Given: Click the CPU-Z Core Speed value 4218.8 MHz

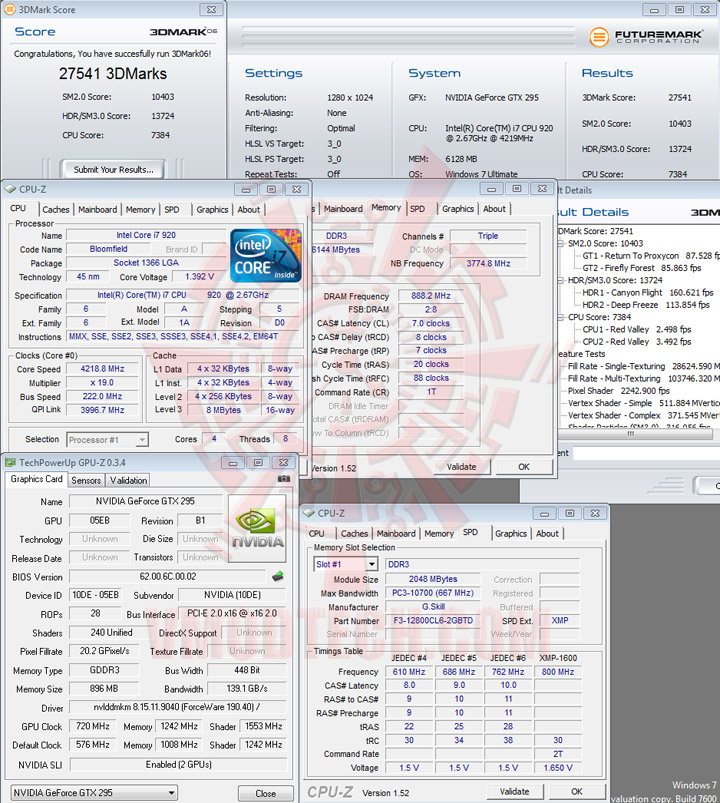Looking at the screenshot, I should point(102,369).
